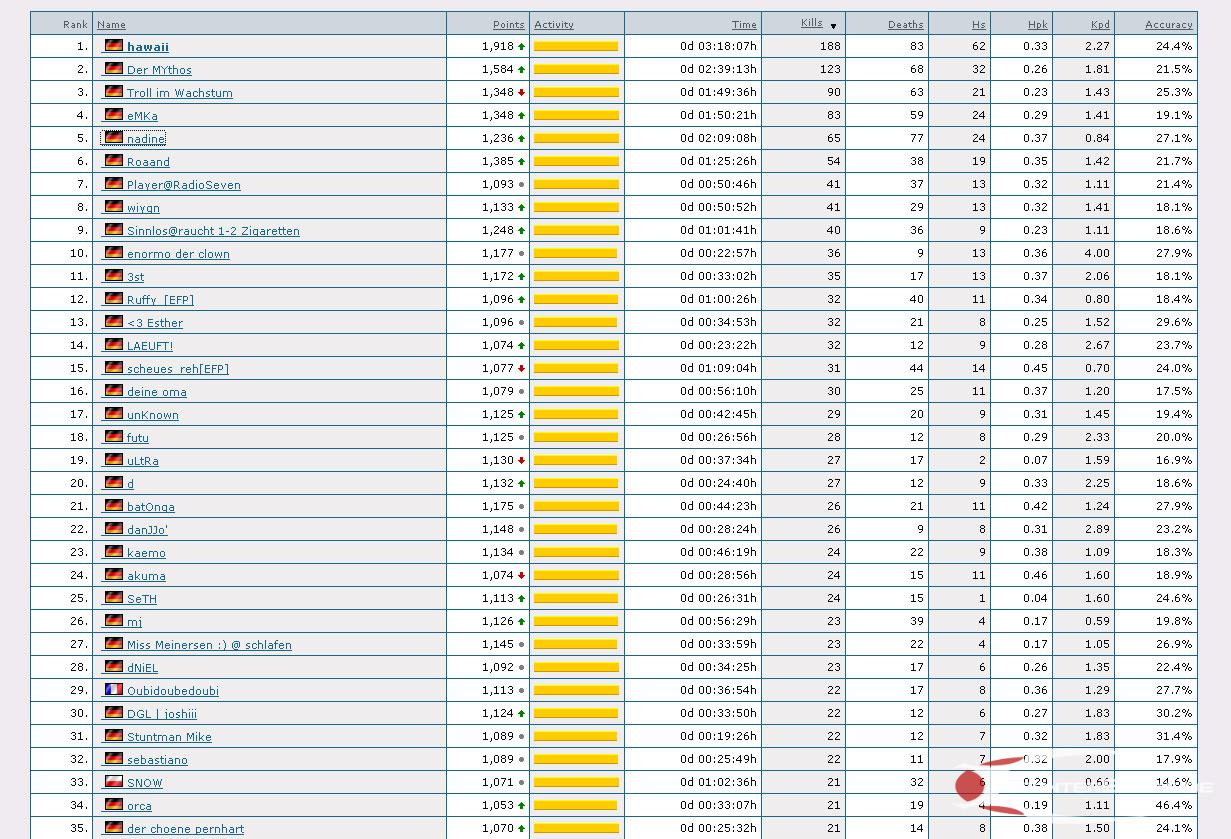Open Sinnlos@raucht 1-2 Zigaretten player page

click(213, 231)
